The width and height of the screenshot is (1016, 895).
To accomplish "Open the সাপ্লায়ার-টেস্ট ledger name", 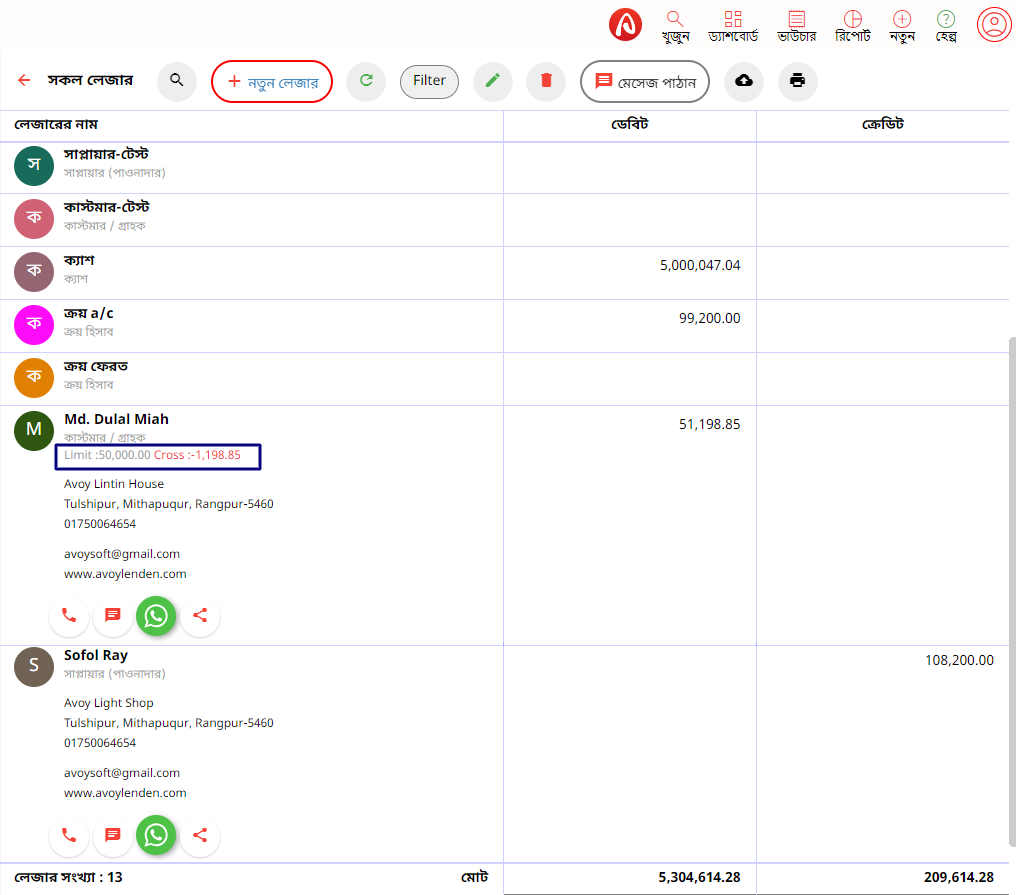I will (x=106, y=155).
